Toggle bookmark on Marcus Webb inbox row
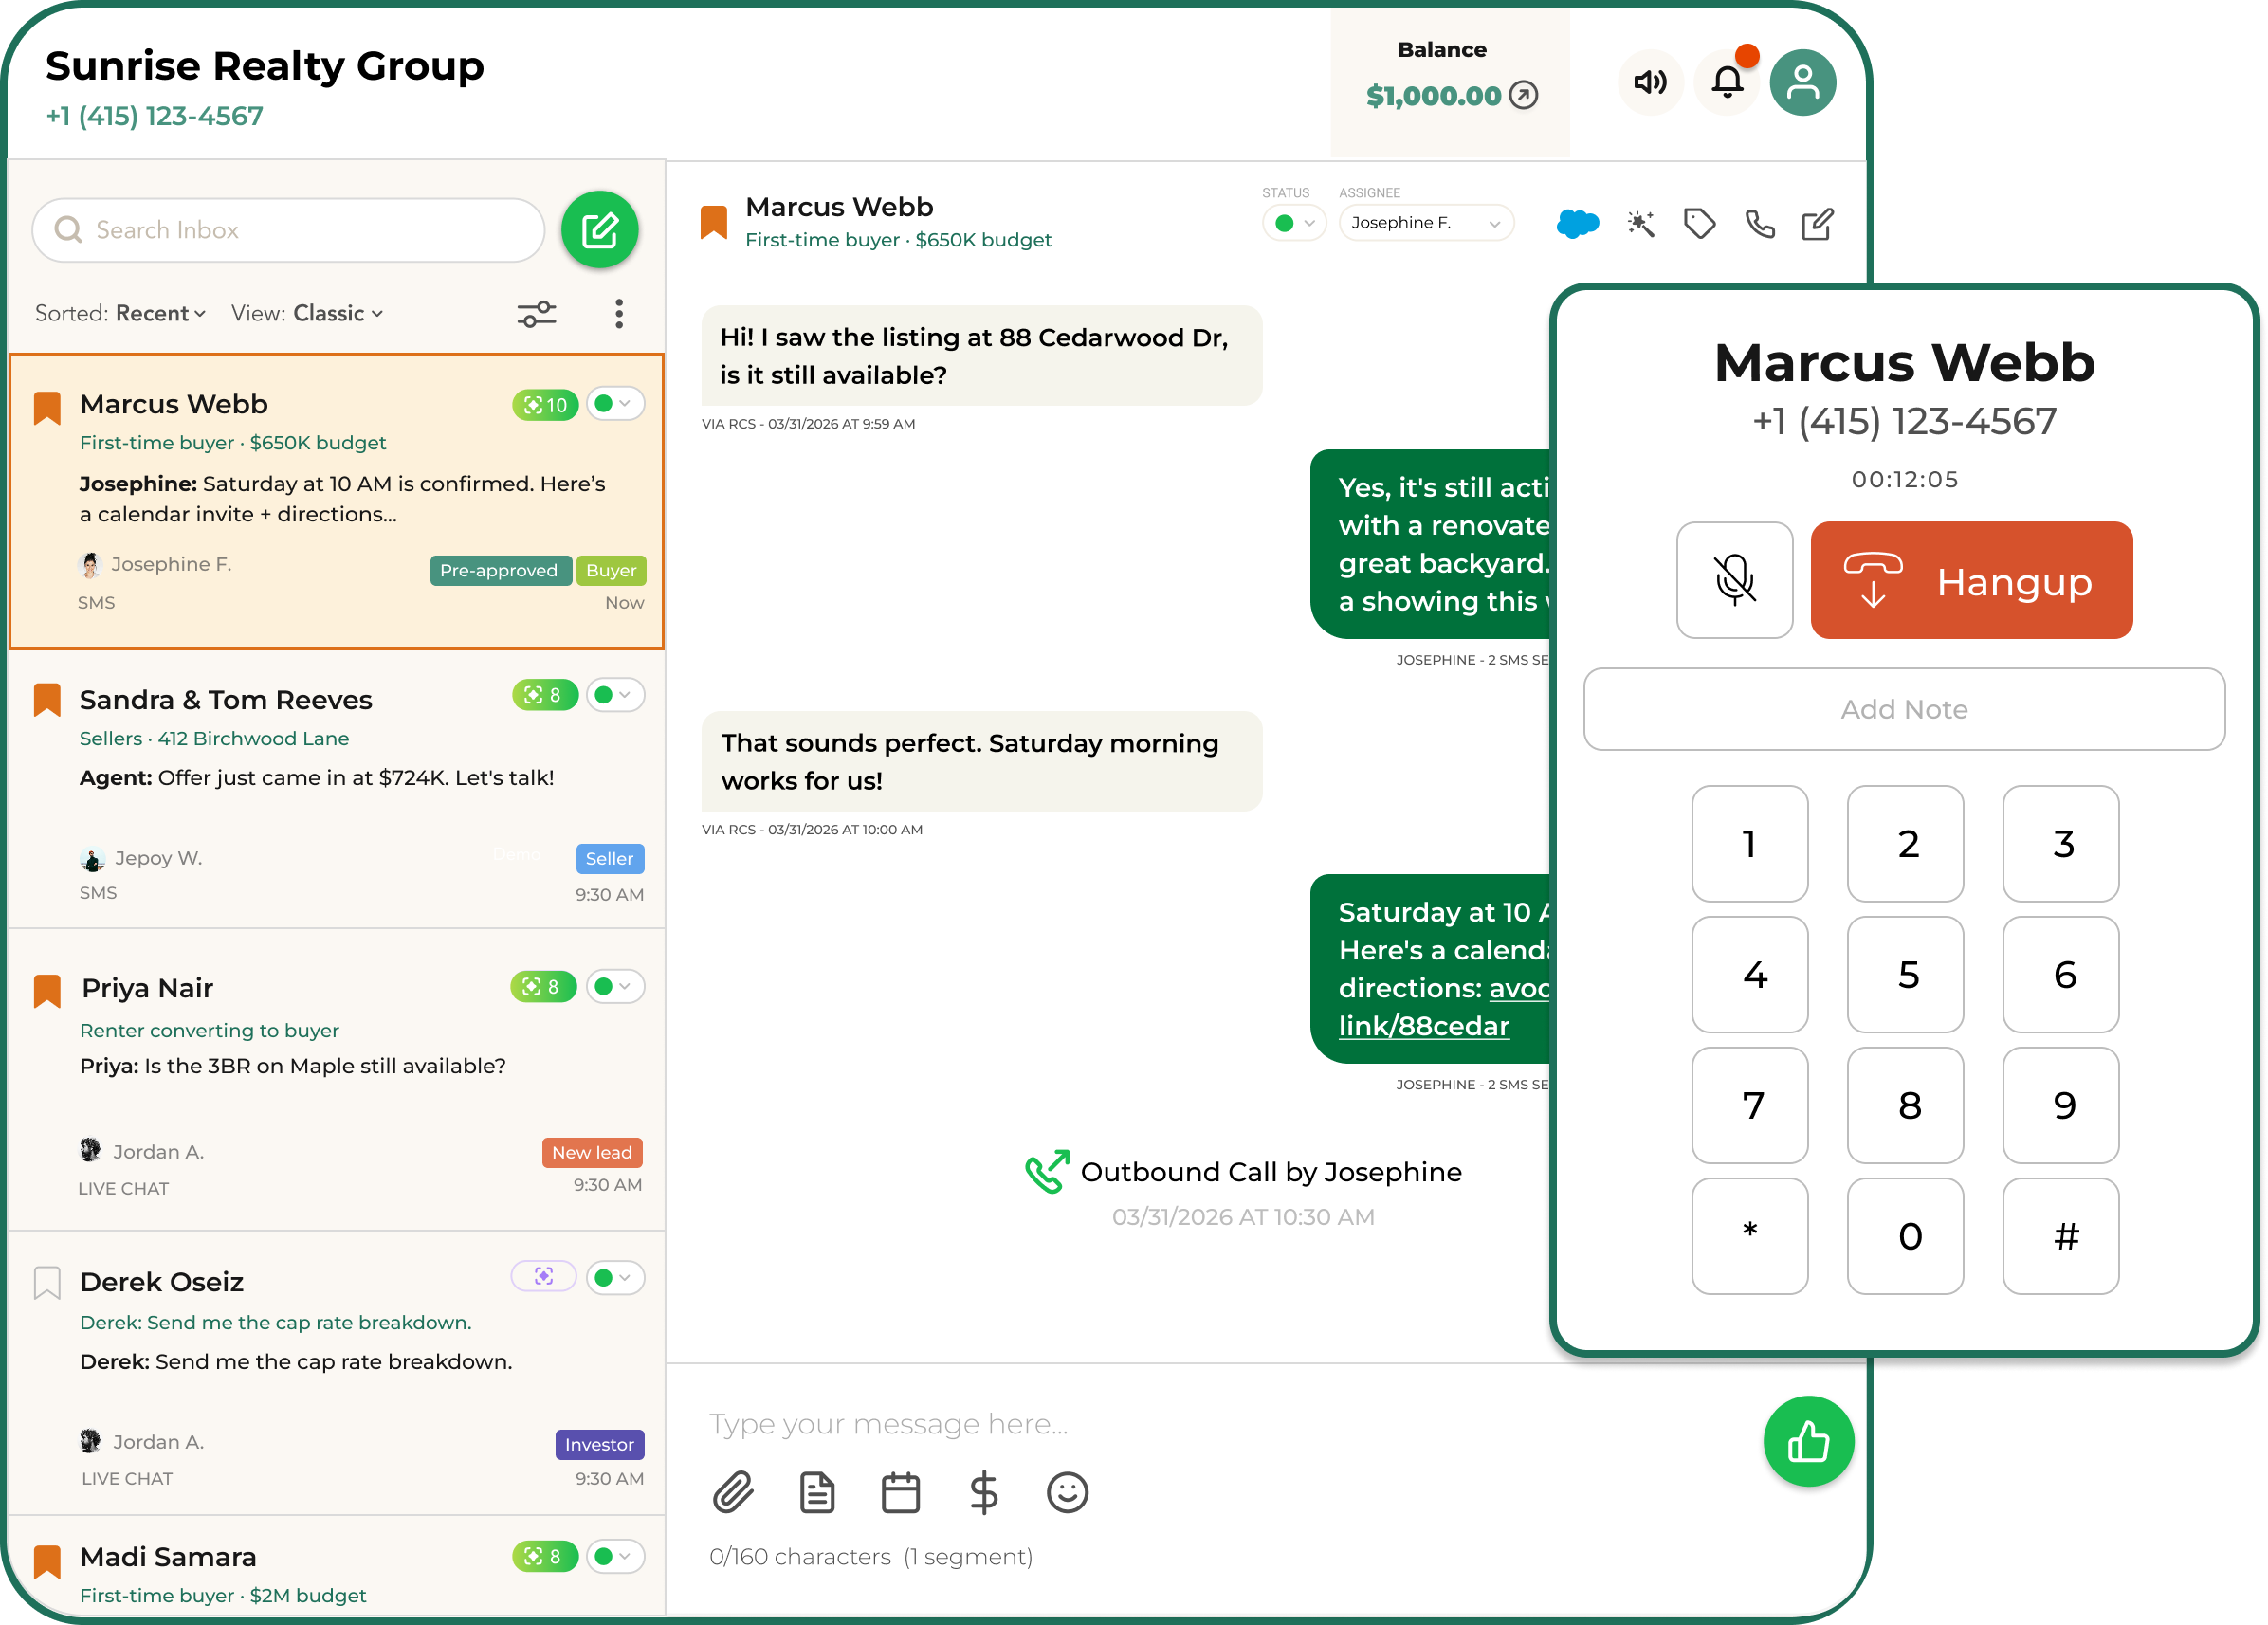 point(47,408)
